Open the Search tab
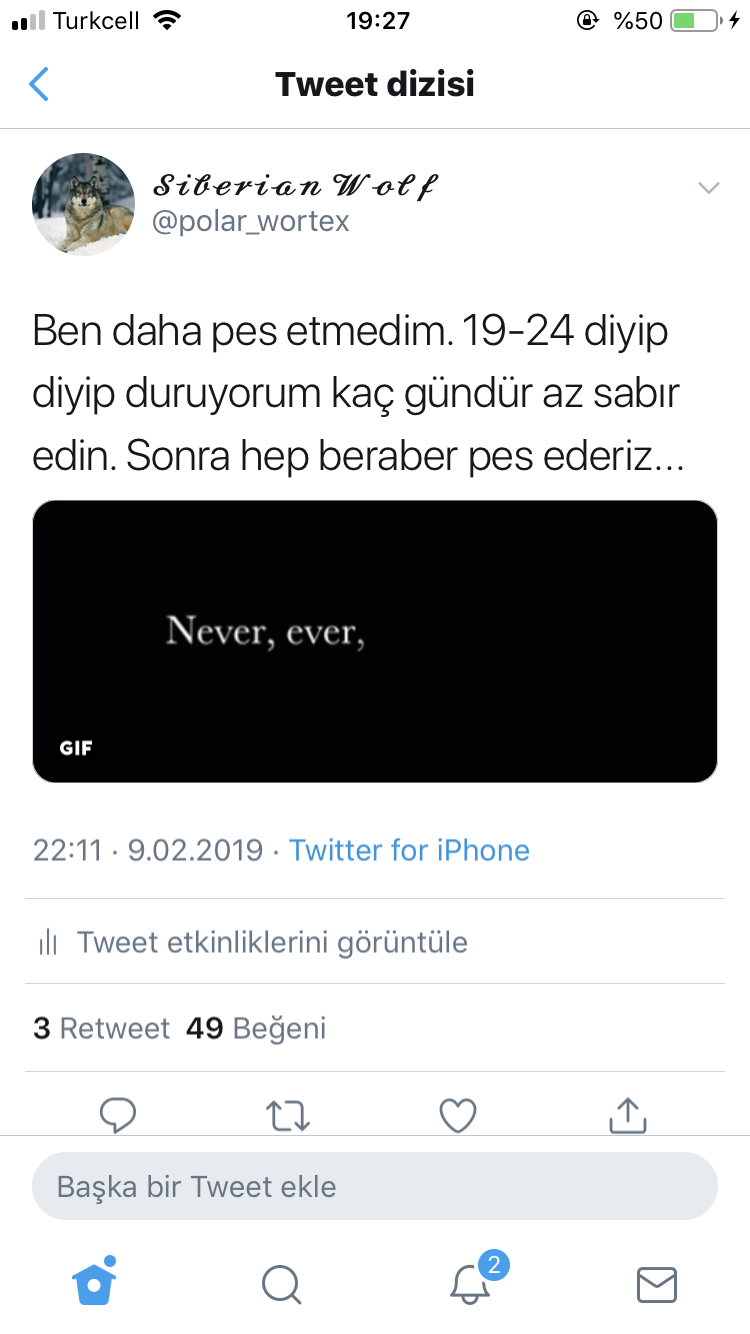This screenshot has width=750, height=1334. (281, 1283)
